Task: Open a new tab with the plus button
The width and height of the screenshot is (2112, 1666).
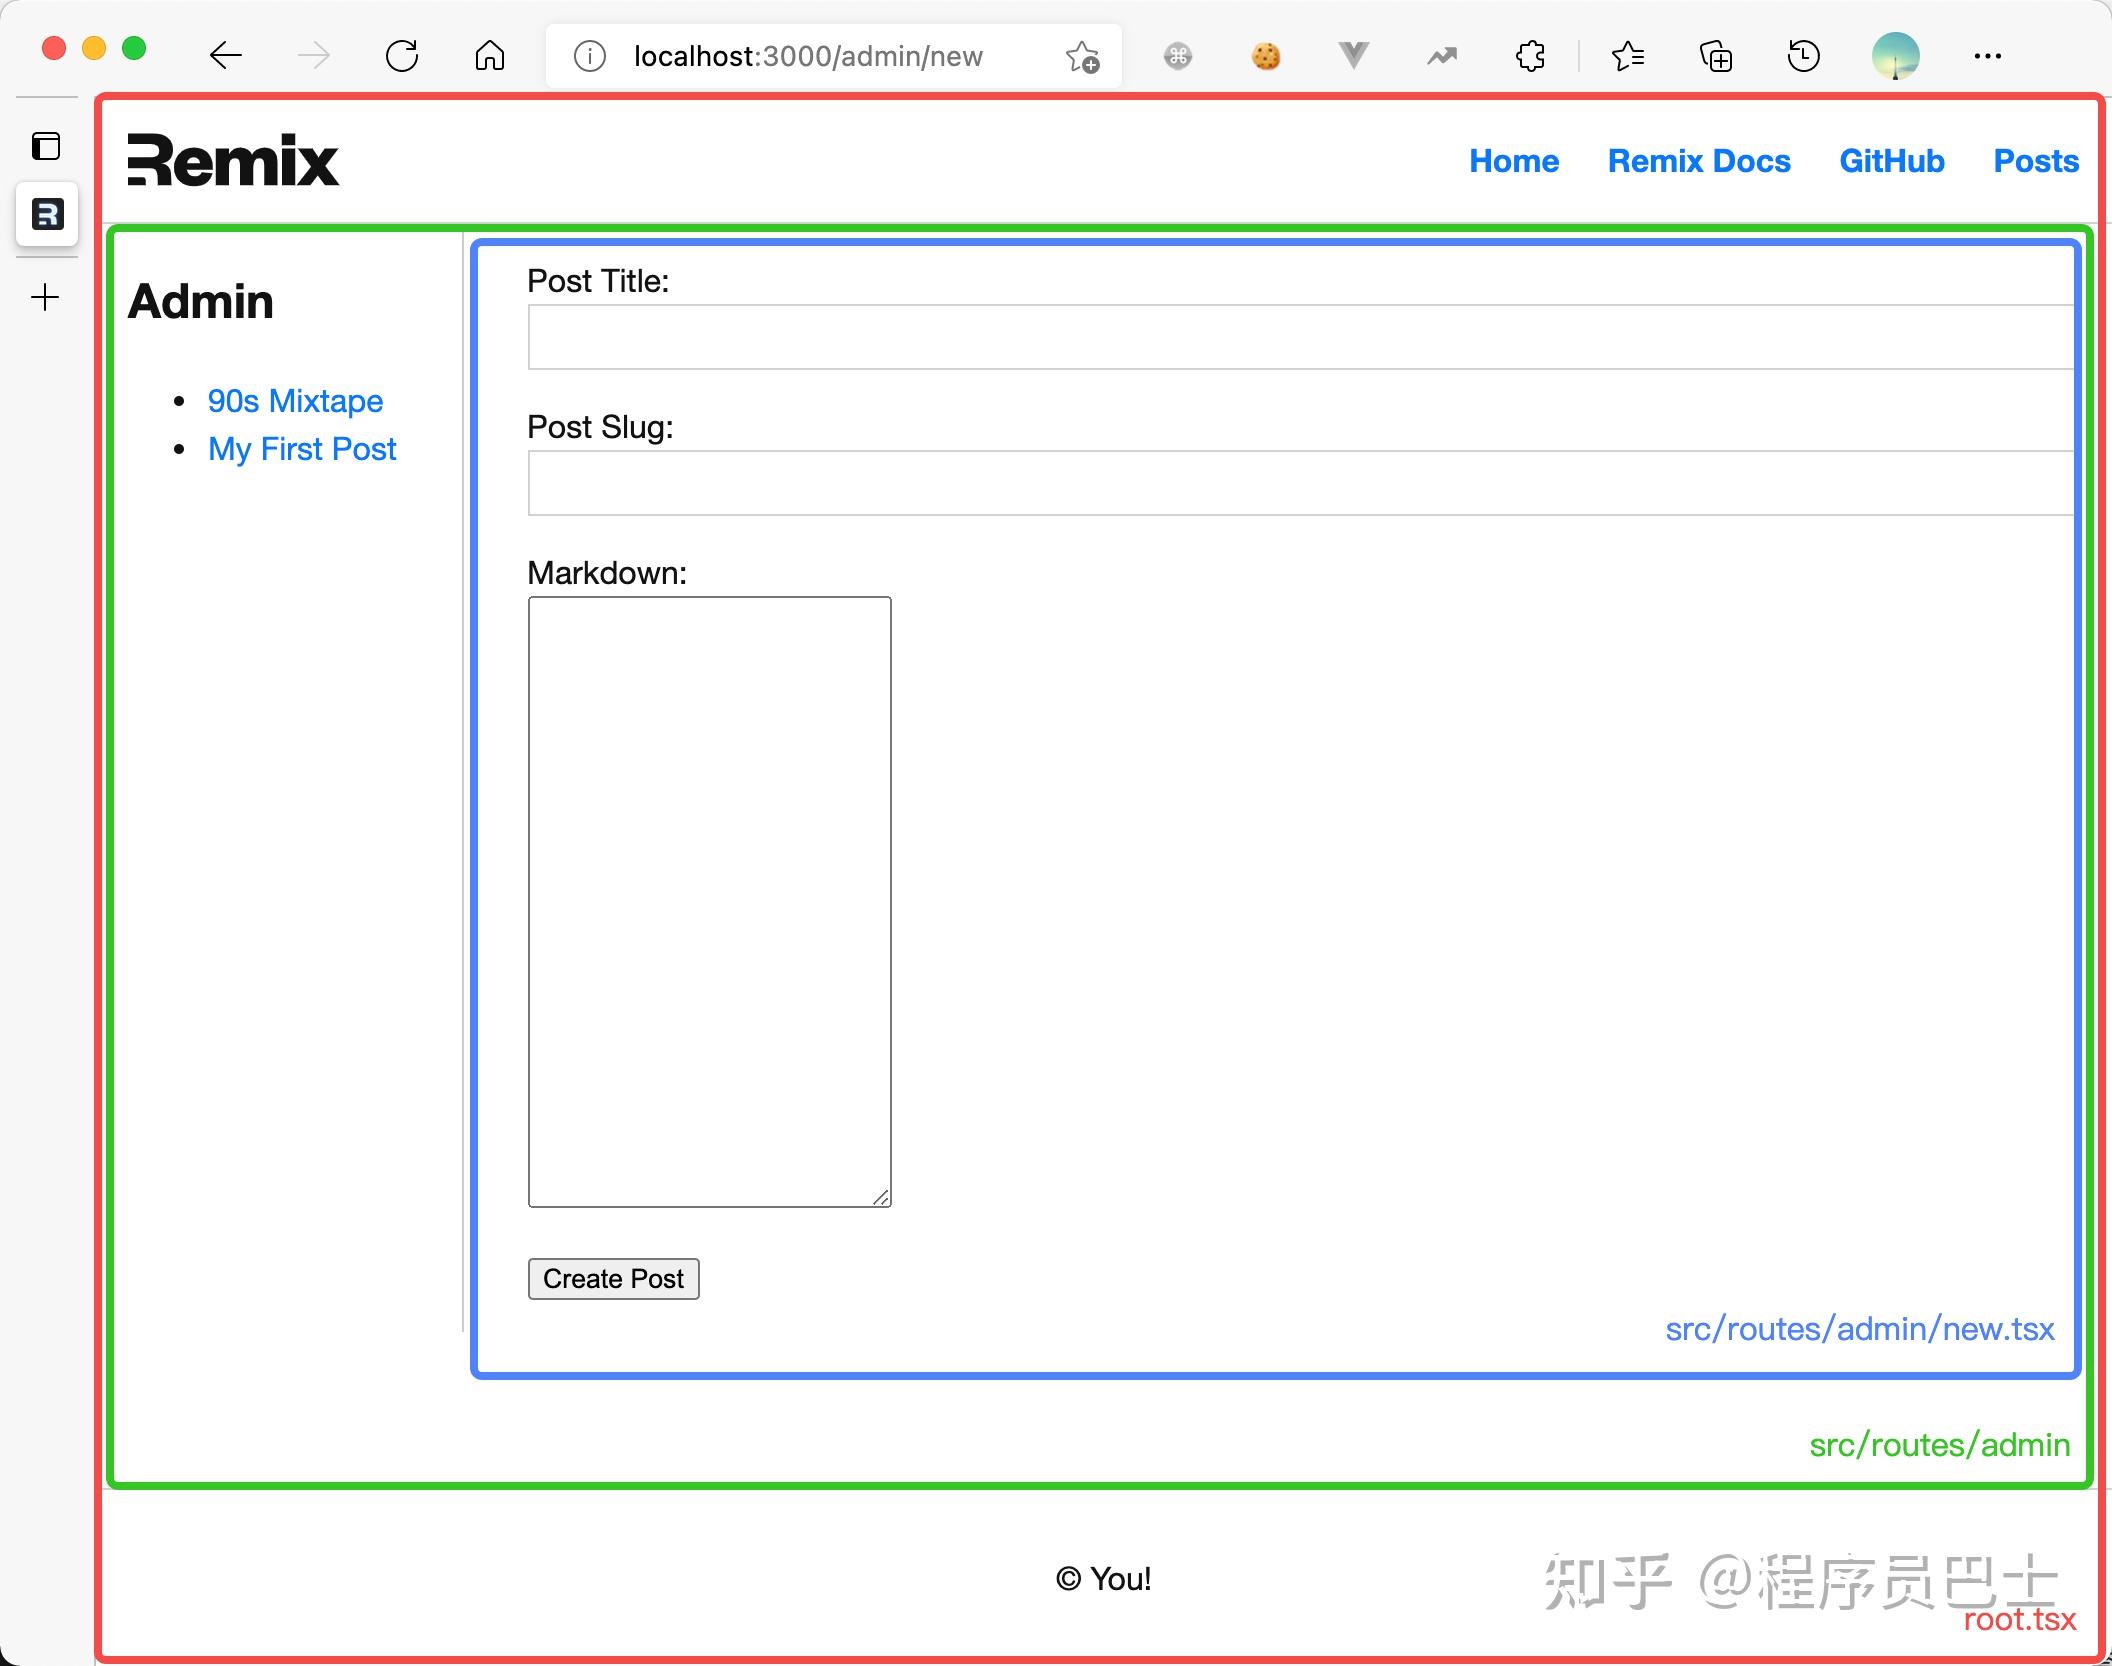Action: [45, 297]
